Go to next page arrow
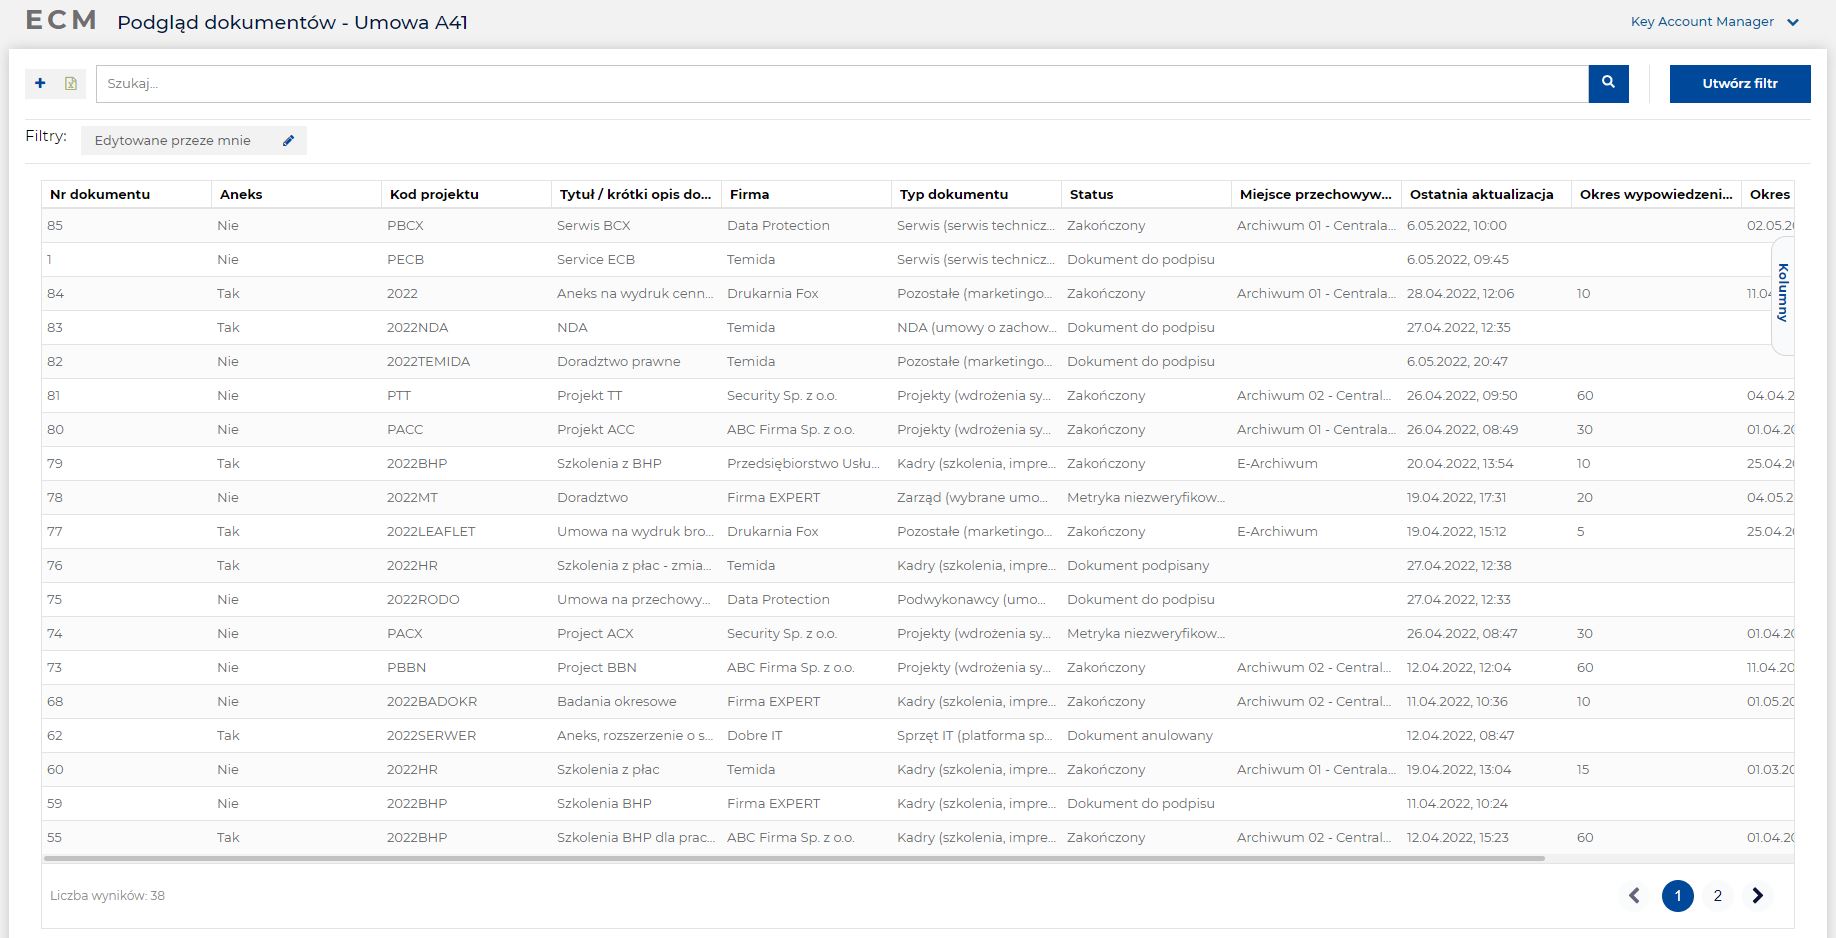The image size is (1836, 938). pos(1758,895)
